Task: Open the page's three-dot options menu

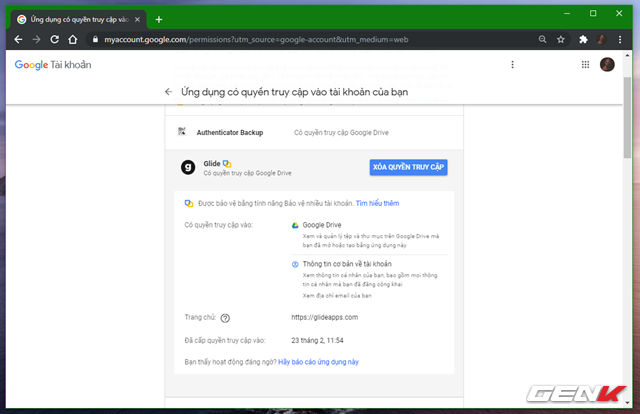Action: click(x=512, y=65)
